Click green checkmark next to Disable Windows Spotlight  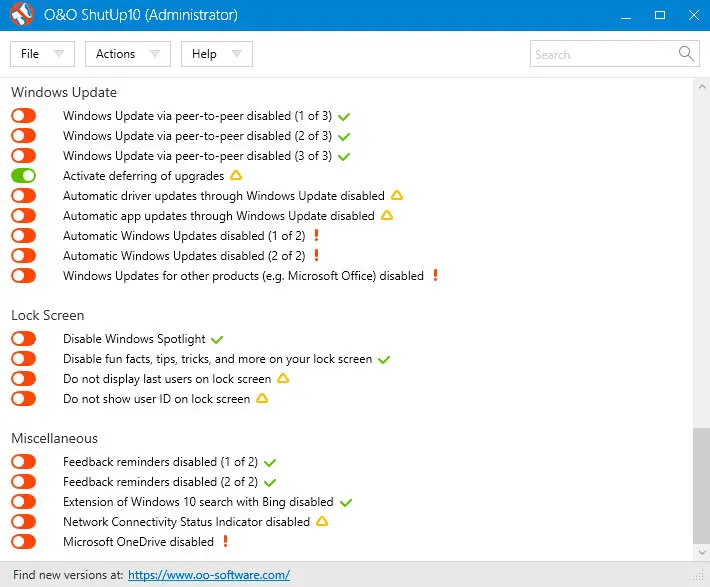pyautogui.click(x=217, y=340)
